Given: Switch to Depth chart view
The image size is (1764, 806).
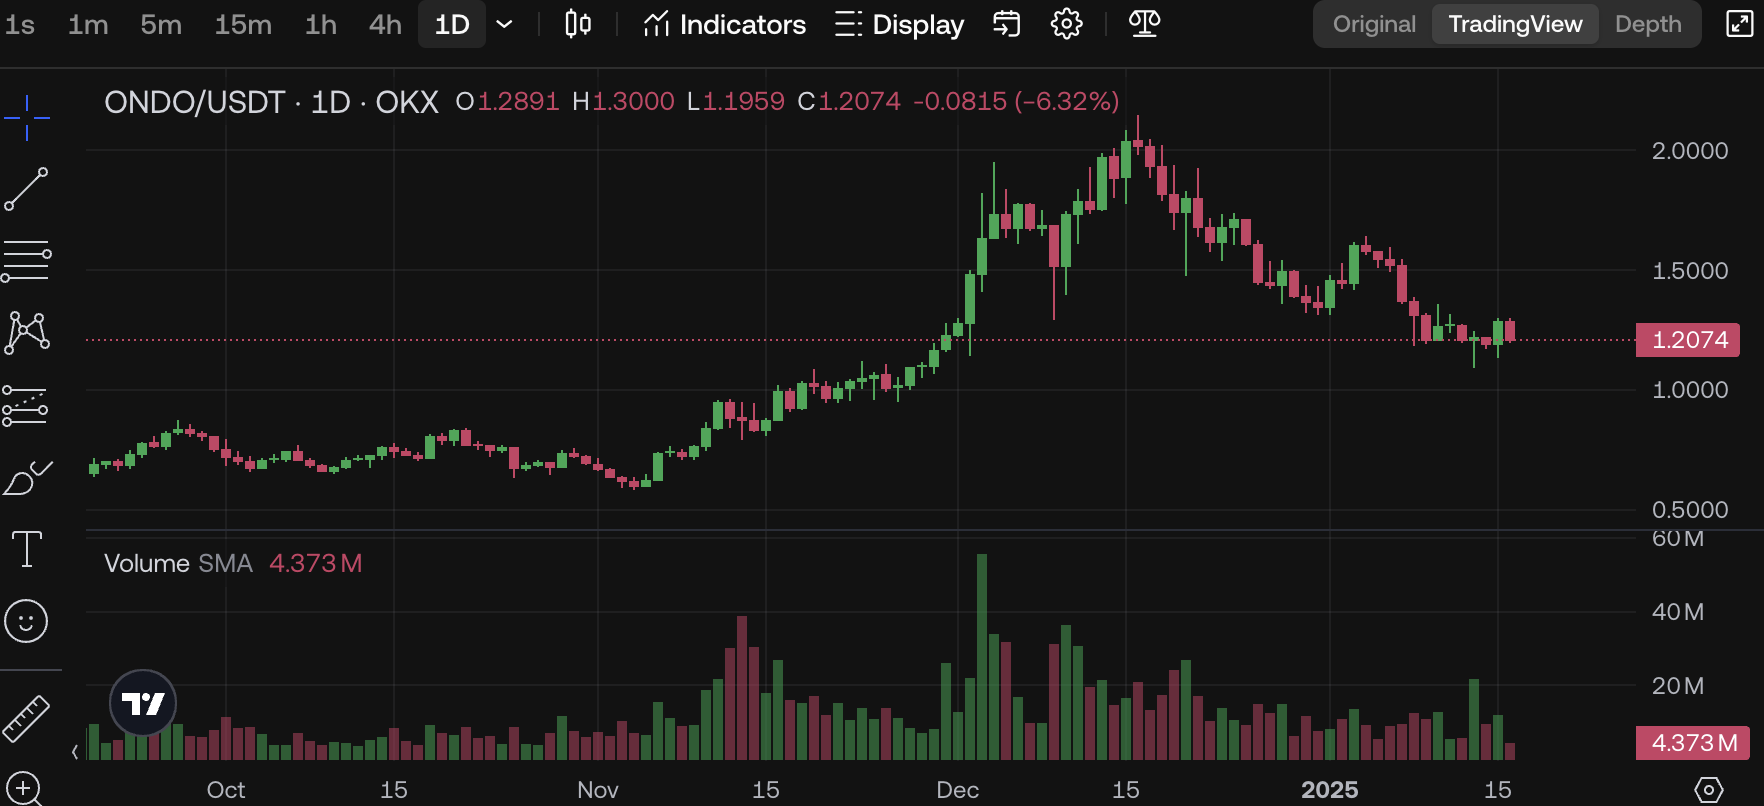Looking at the screenshot, I should coord(1648,24).
